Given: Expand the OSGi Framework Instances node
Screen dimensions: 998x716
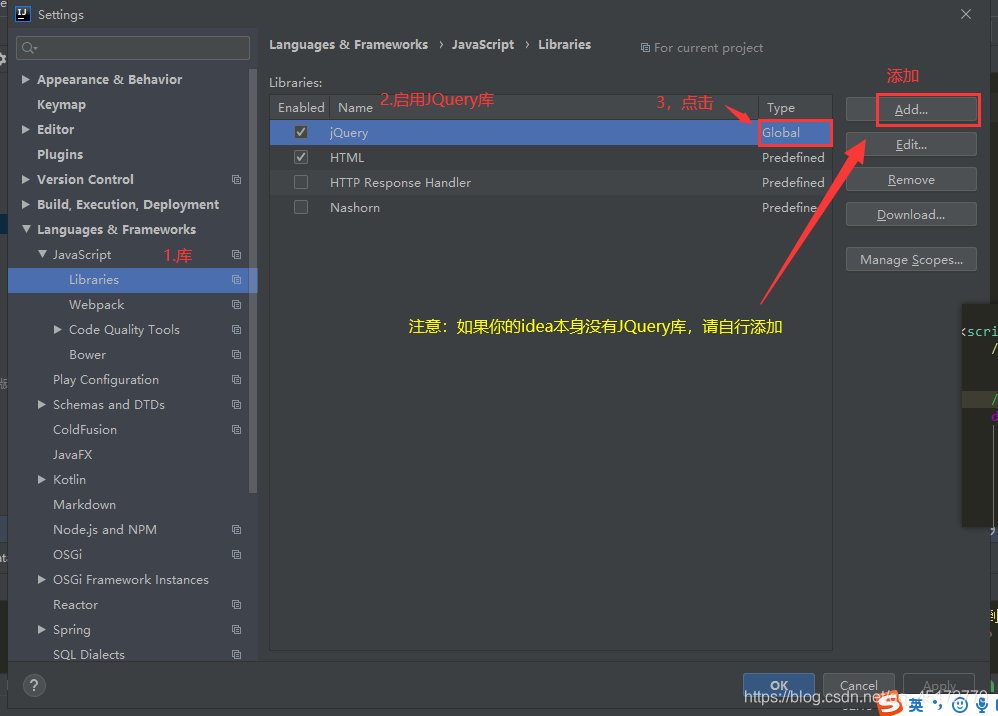Looking at the screenshot, I should click(x=41, y=580).
